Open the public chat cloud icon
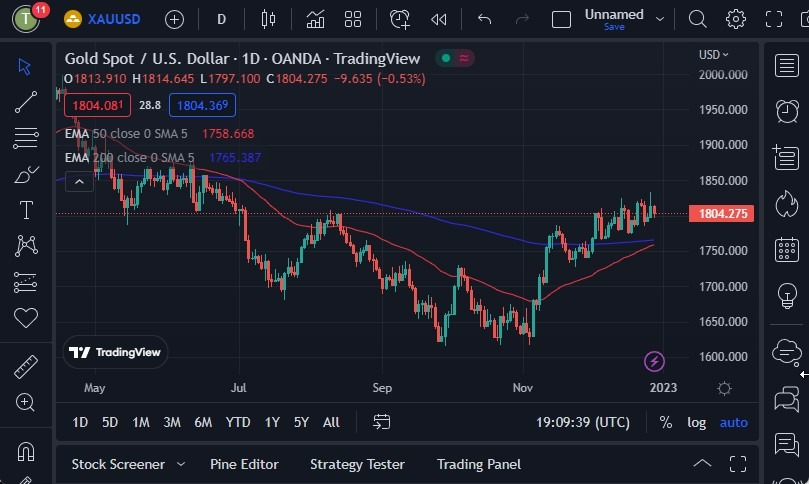Screen dimensions: 809x484 [x=787, y=352]
